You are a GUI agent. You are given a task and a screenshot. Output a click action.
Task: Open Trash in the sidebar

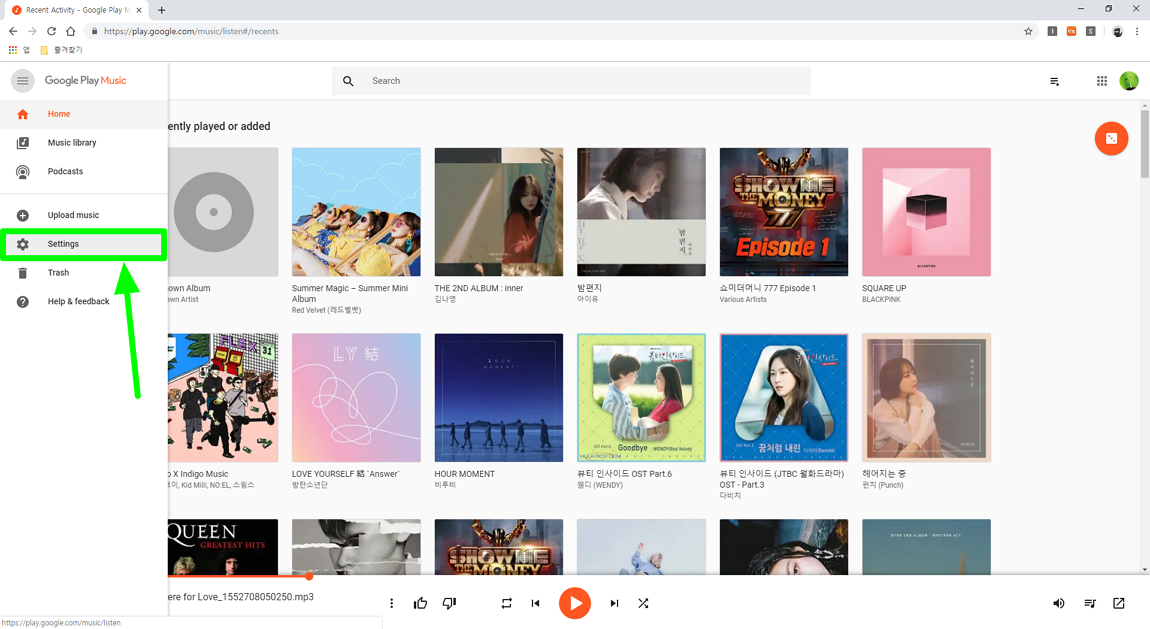coord(84,273)
